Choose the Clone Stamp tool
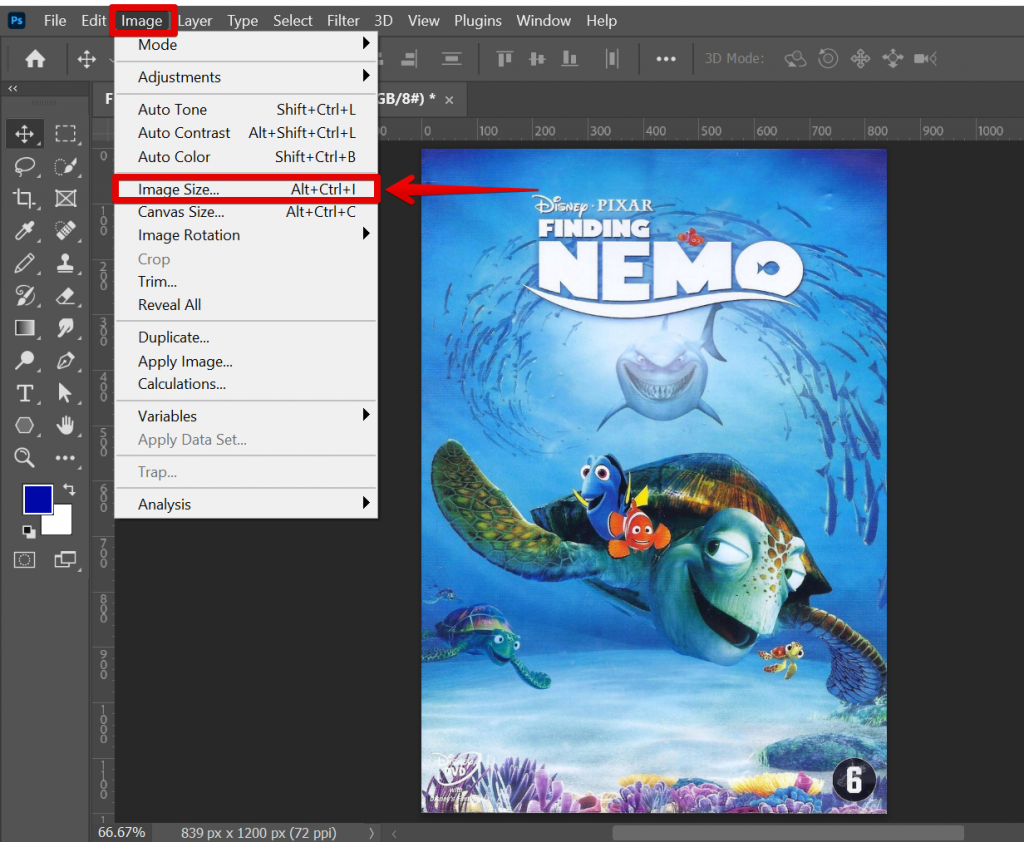Screen dimensions: 1024x842 coord(66,263)
